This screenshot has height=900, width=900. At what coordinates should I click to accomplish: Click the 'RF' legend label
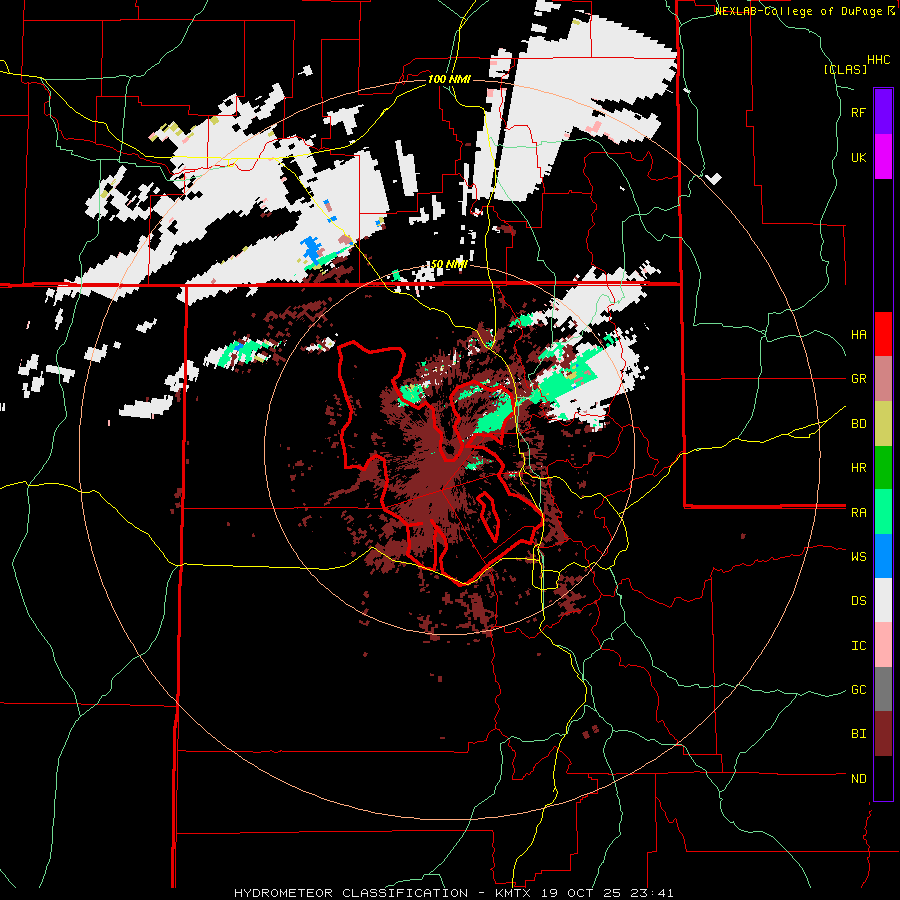pyautogui.click(x=858, y=112)
